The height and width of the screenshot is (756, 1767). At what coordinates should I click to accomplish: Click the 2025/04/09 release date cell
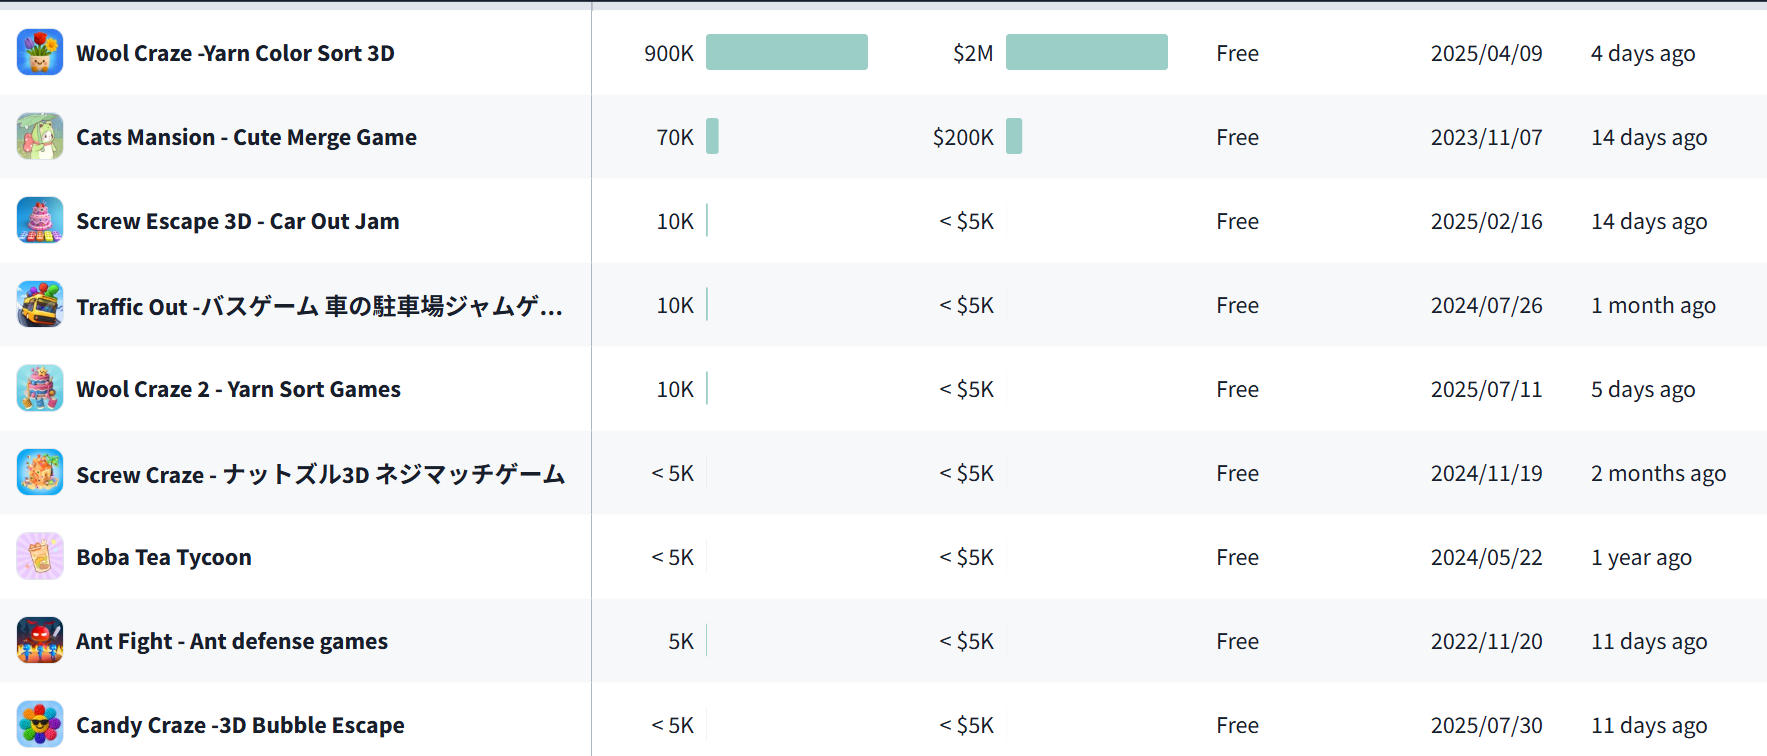pyautogui.click(x=1486, y=53)
